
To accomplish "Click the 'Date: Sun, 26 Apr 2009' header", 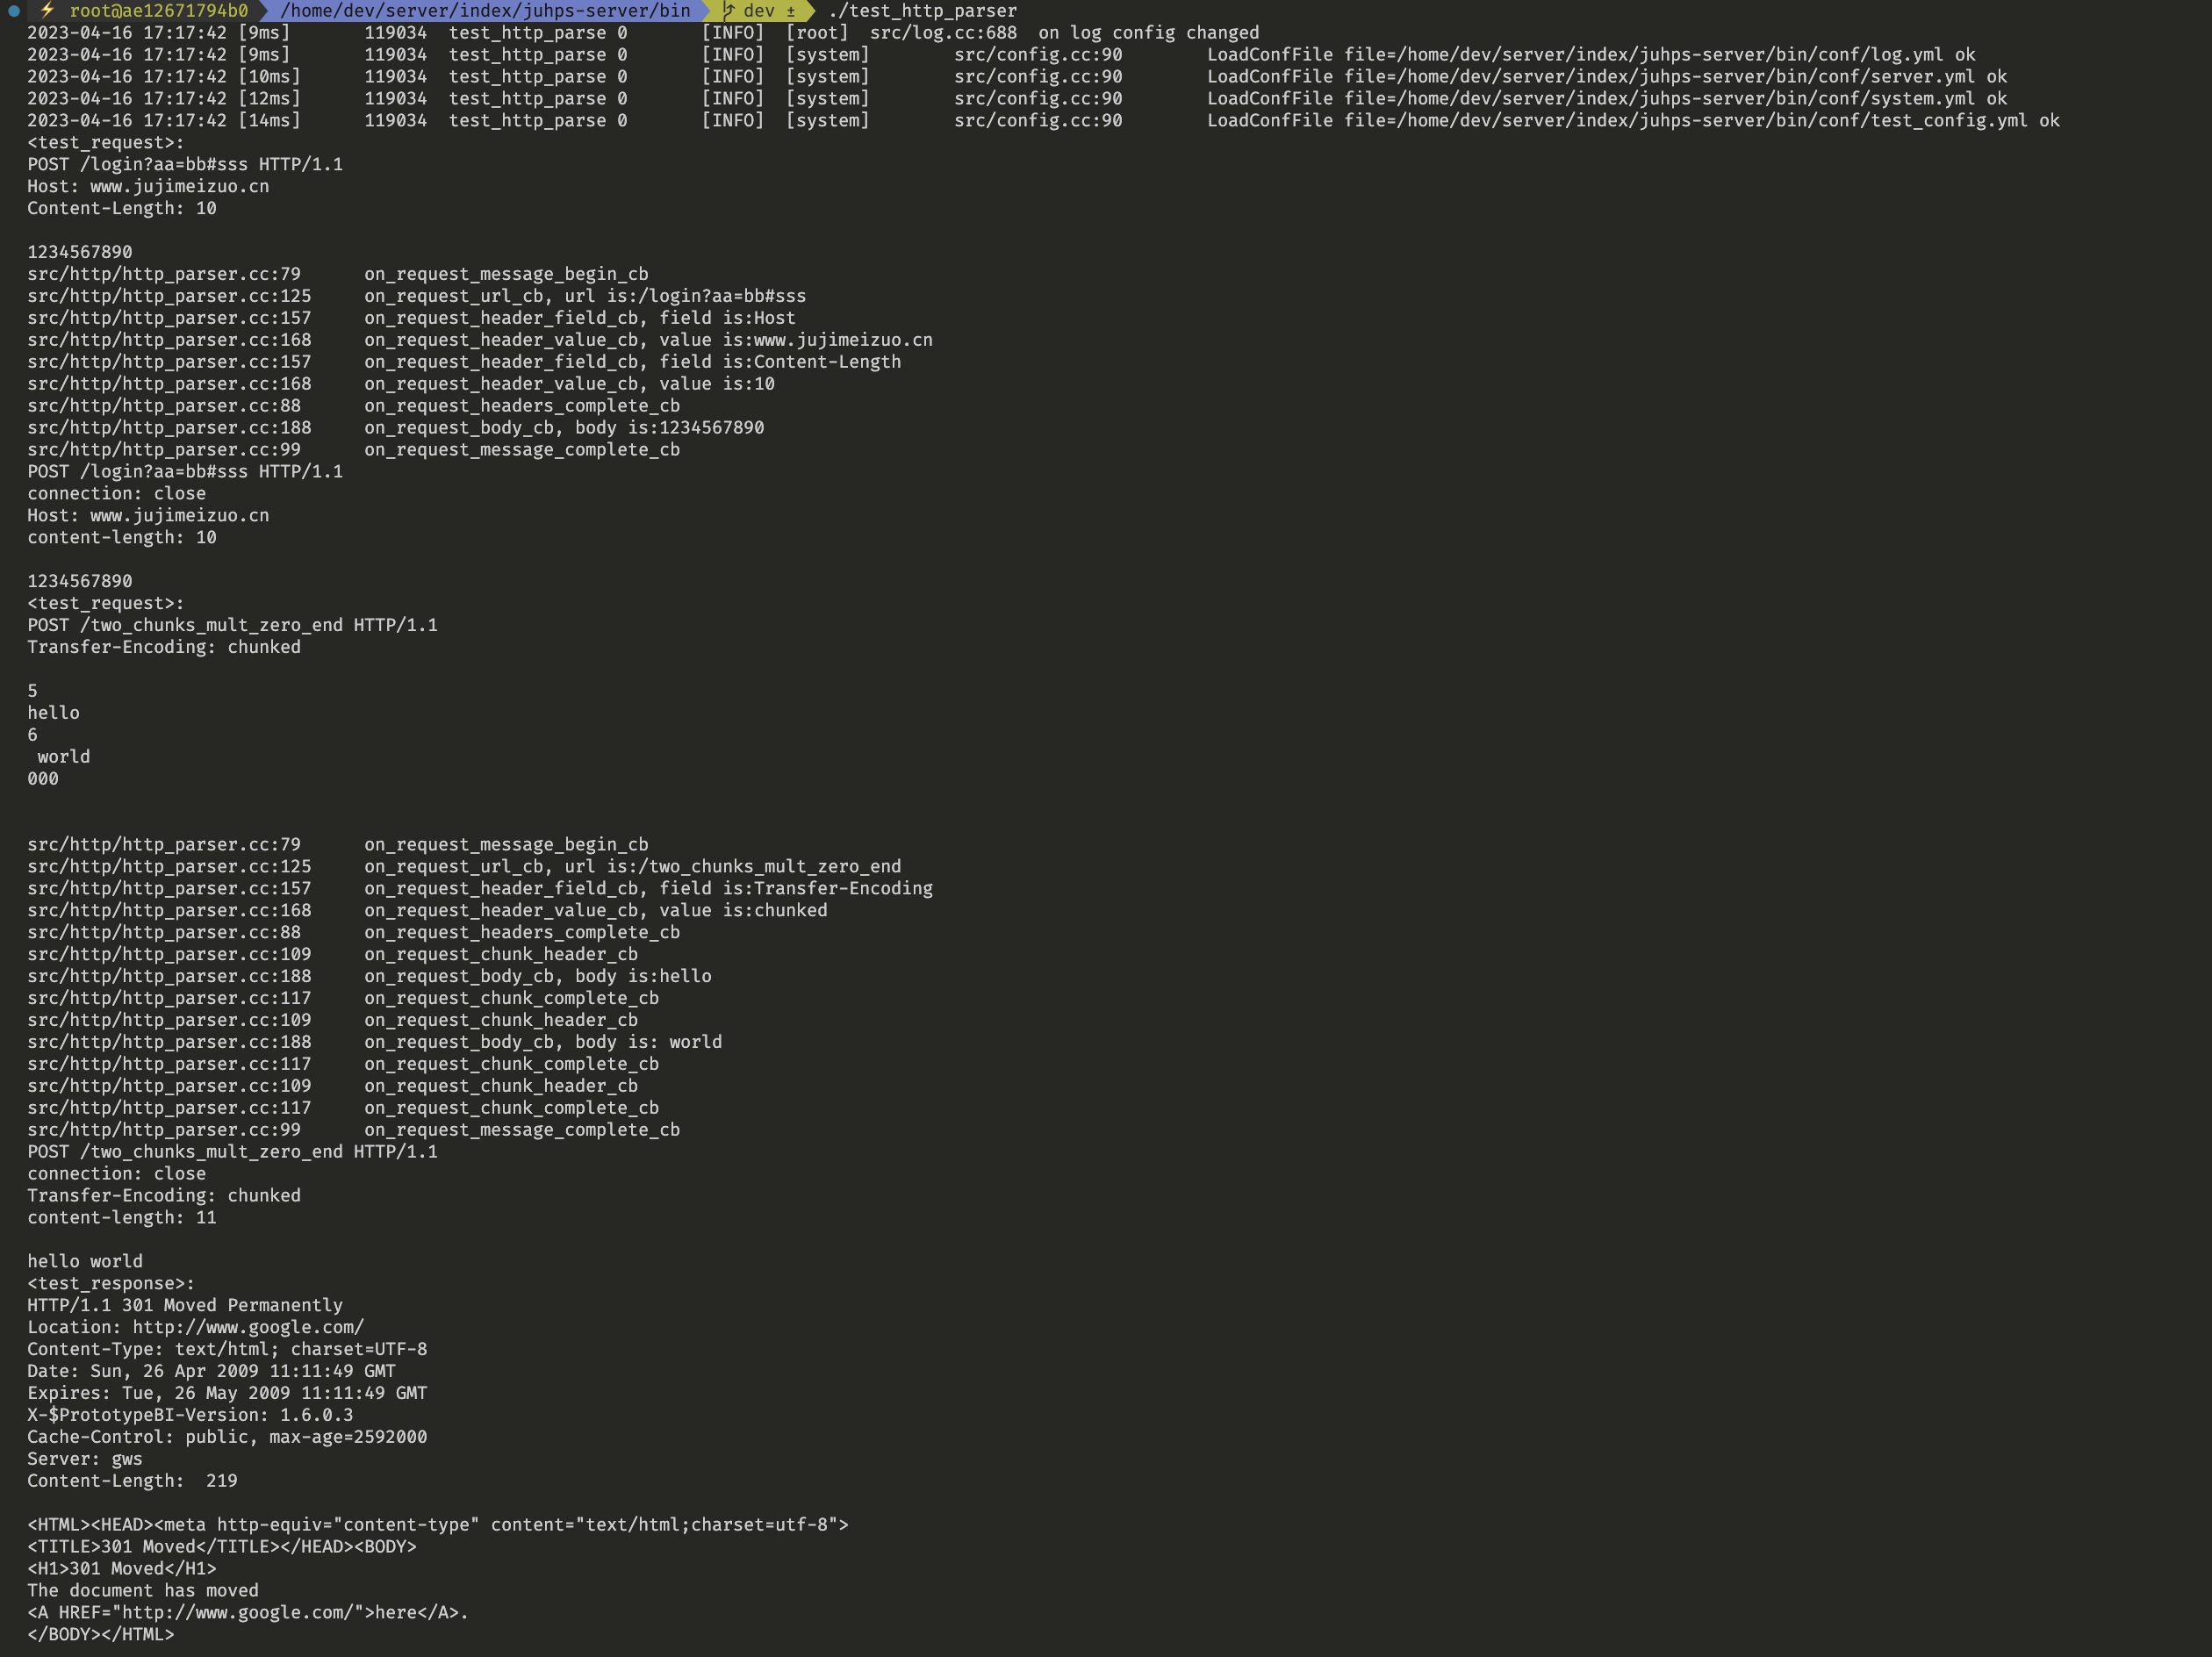I will pos(211,1372).
